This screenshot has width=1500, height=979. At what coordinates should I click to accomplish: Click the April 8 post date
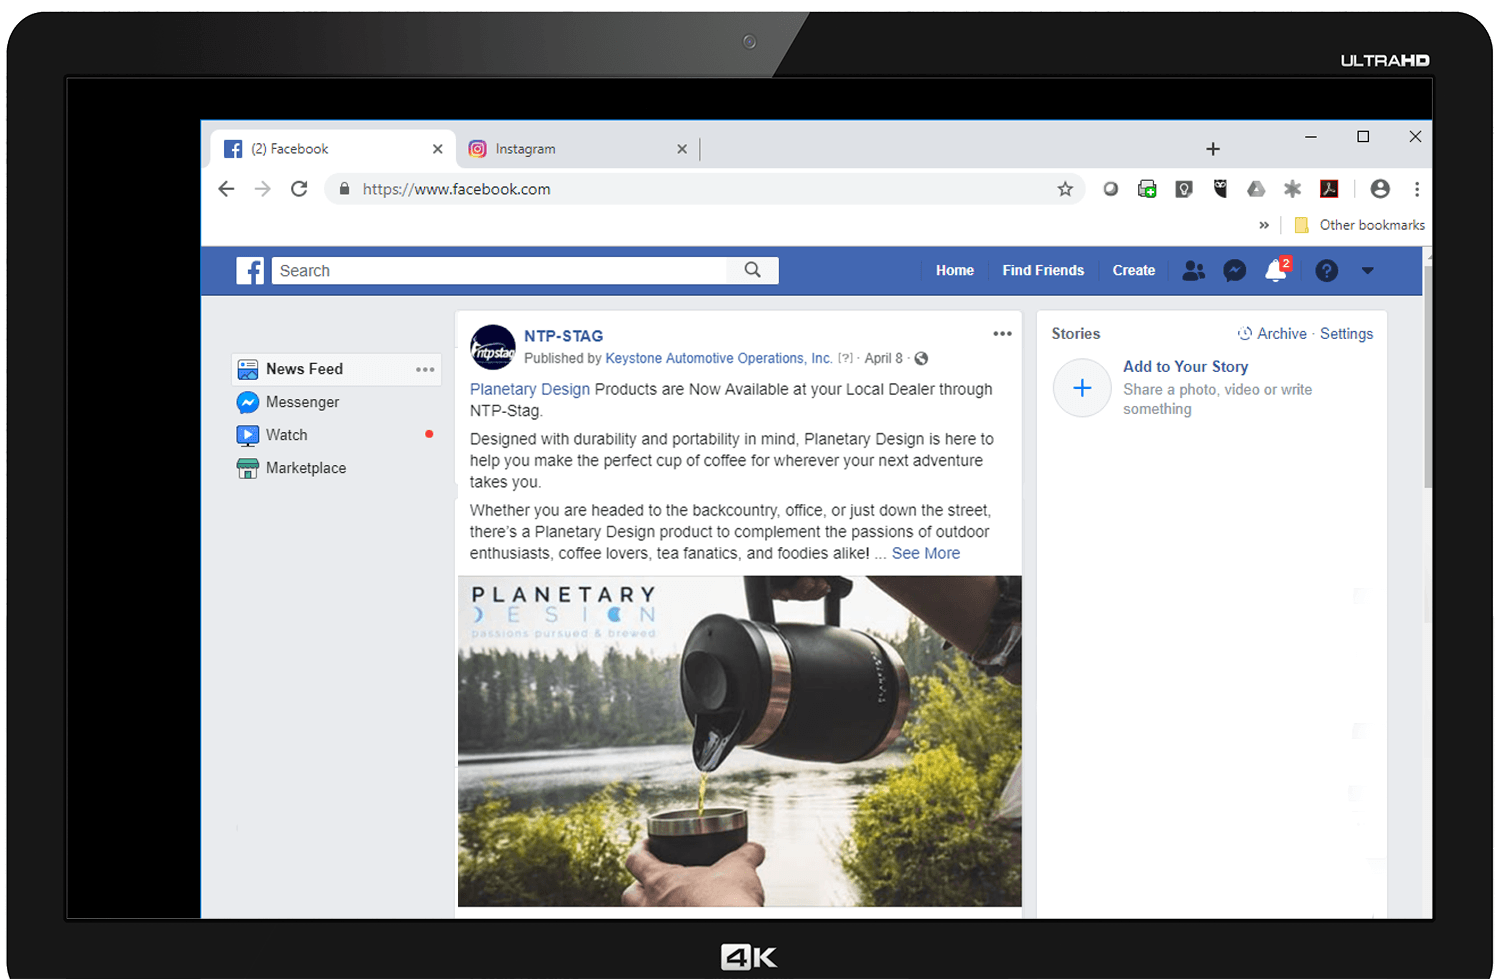pyautogui.click(x=883, y=358)
